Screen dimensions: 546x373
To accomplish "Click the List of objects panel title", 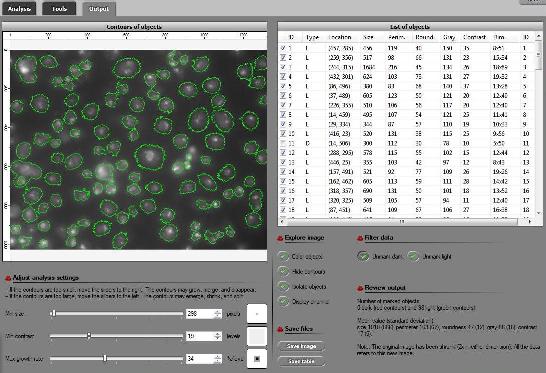I will (x=410, y=26).
